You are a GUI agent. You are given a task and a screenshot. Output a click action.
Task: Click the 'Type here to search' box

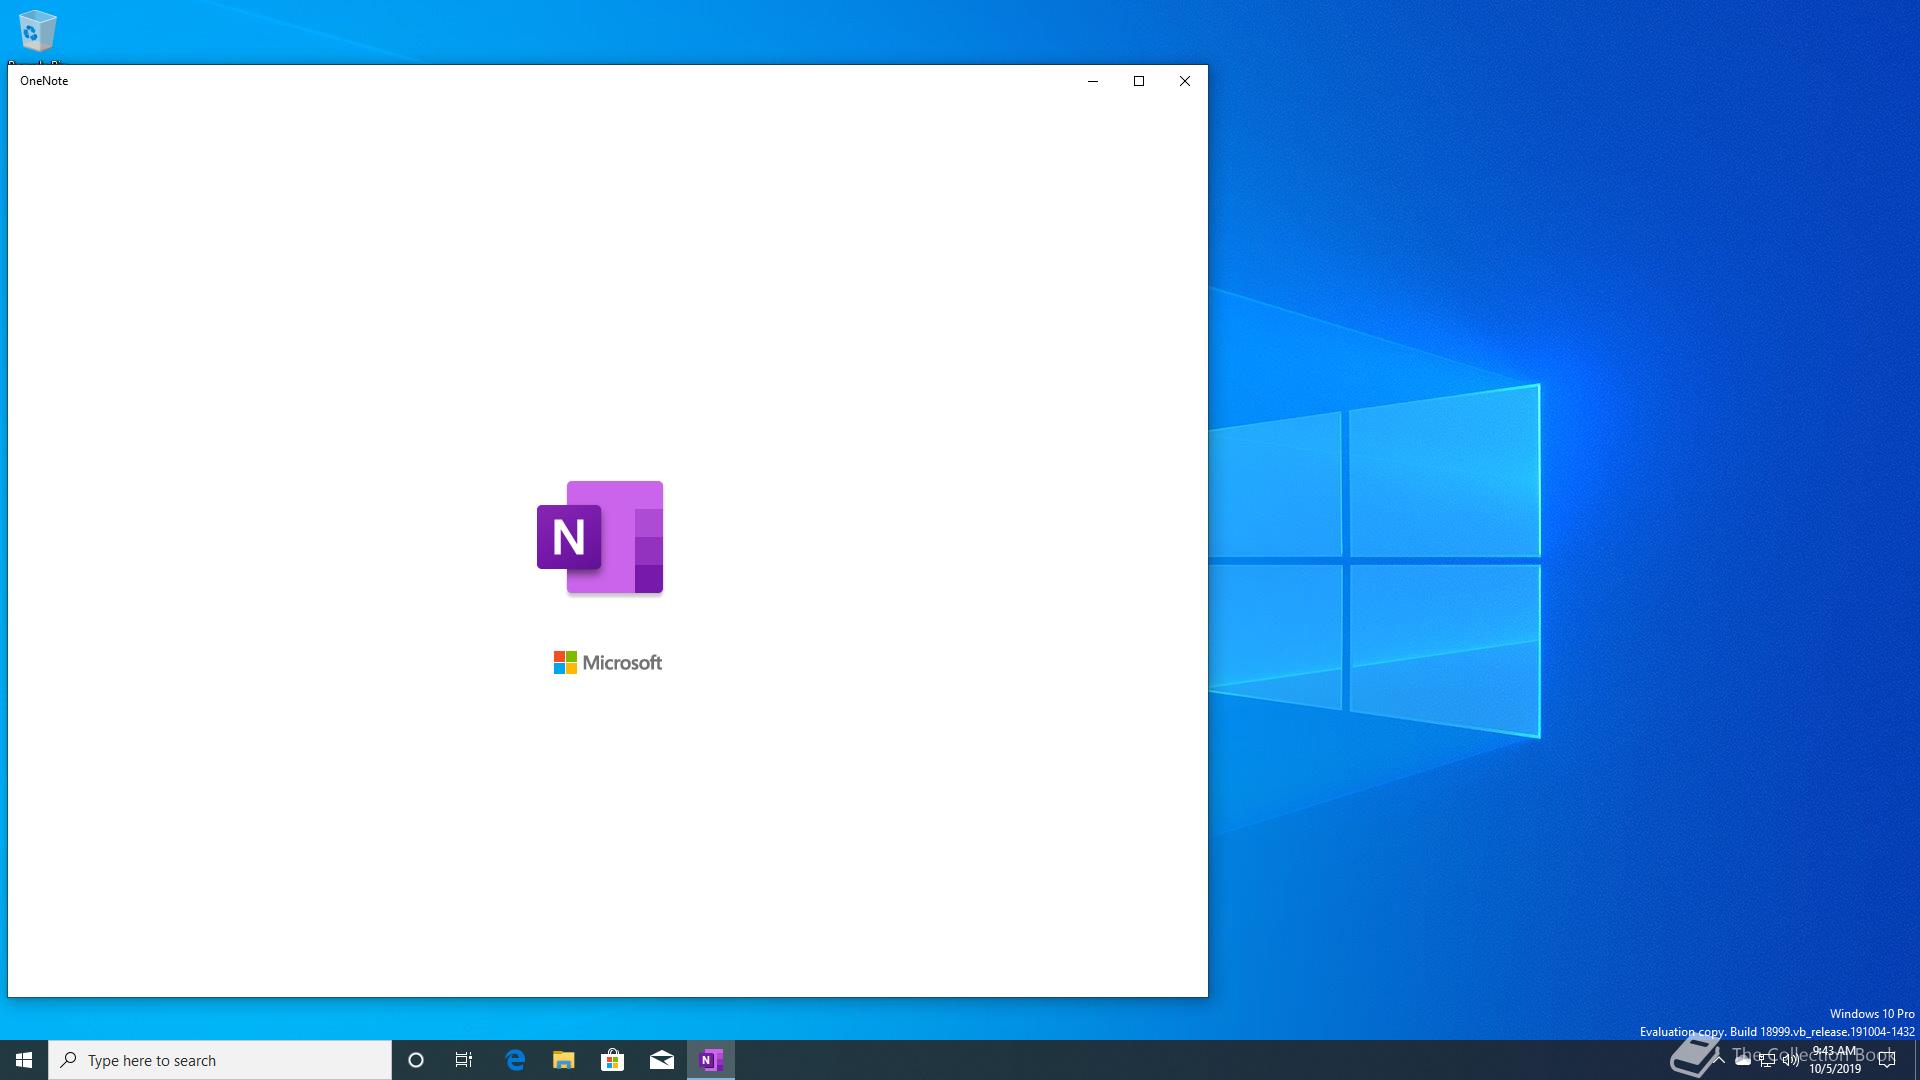(x=220, y=1060)
